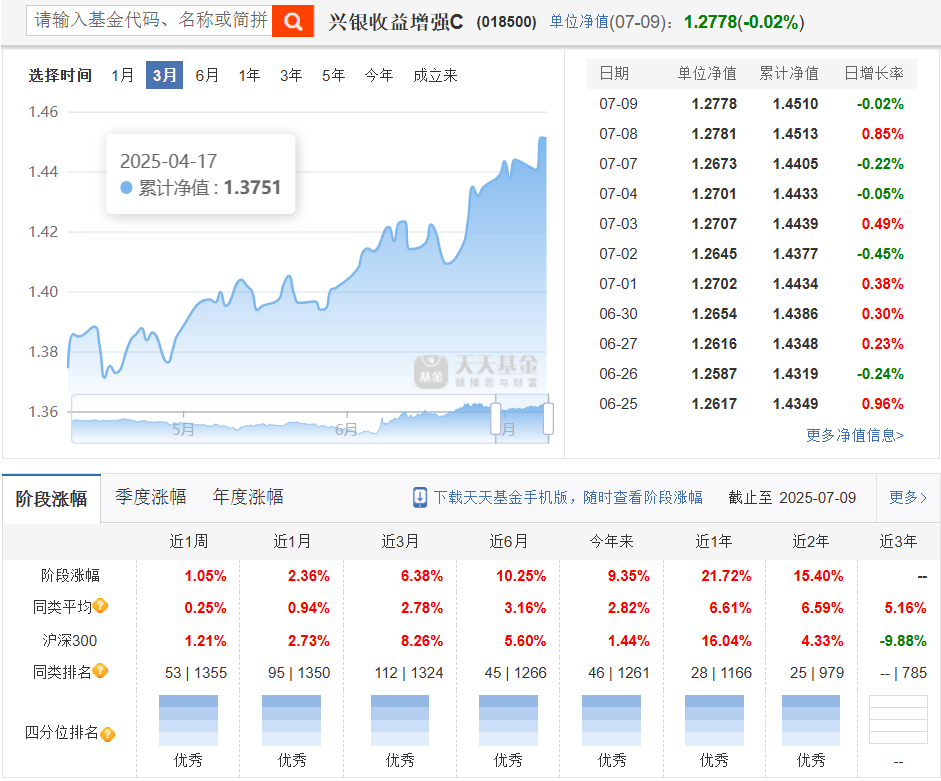The height and width of the screenshot is (781, 941).
Task: Select the 3年 time range
Action: (x=291, y=75)
